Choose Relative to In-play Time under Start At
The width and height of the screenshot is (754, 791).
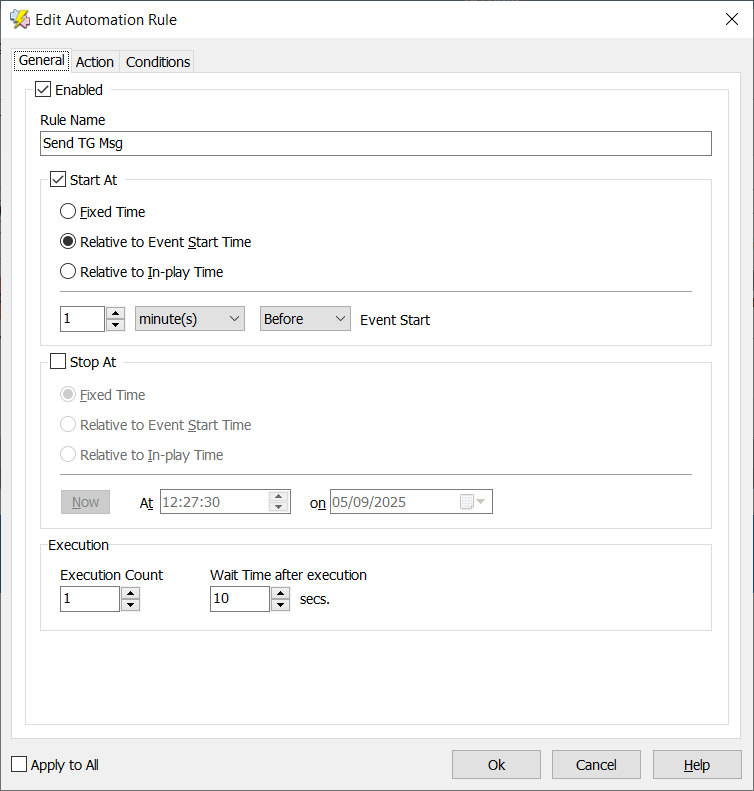coord(68,272)
